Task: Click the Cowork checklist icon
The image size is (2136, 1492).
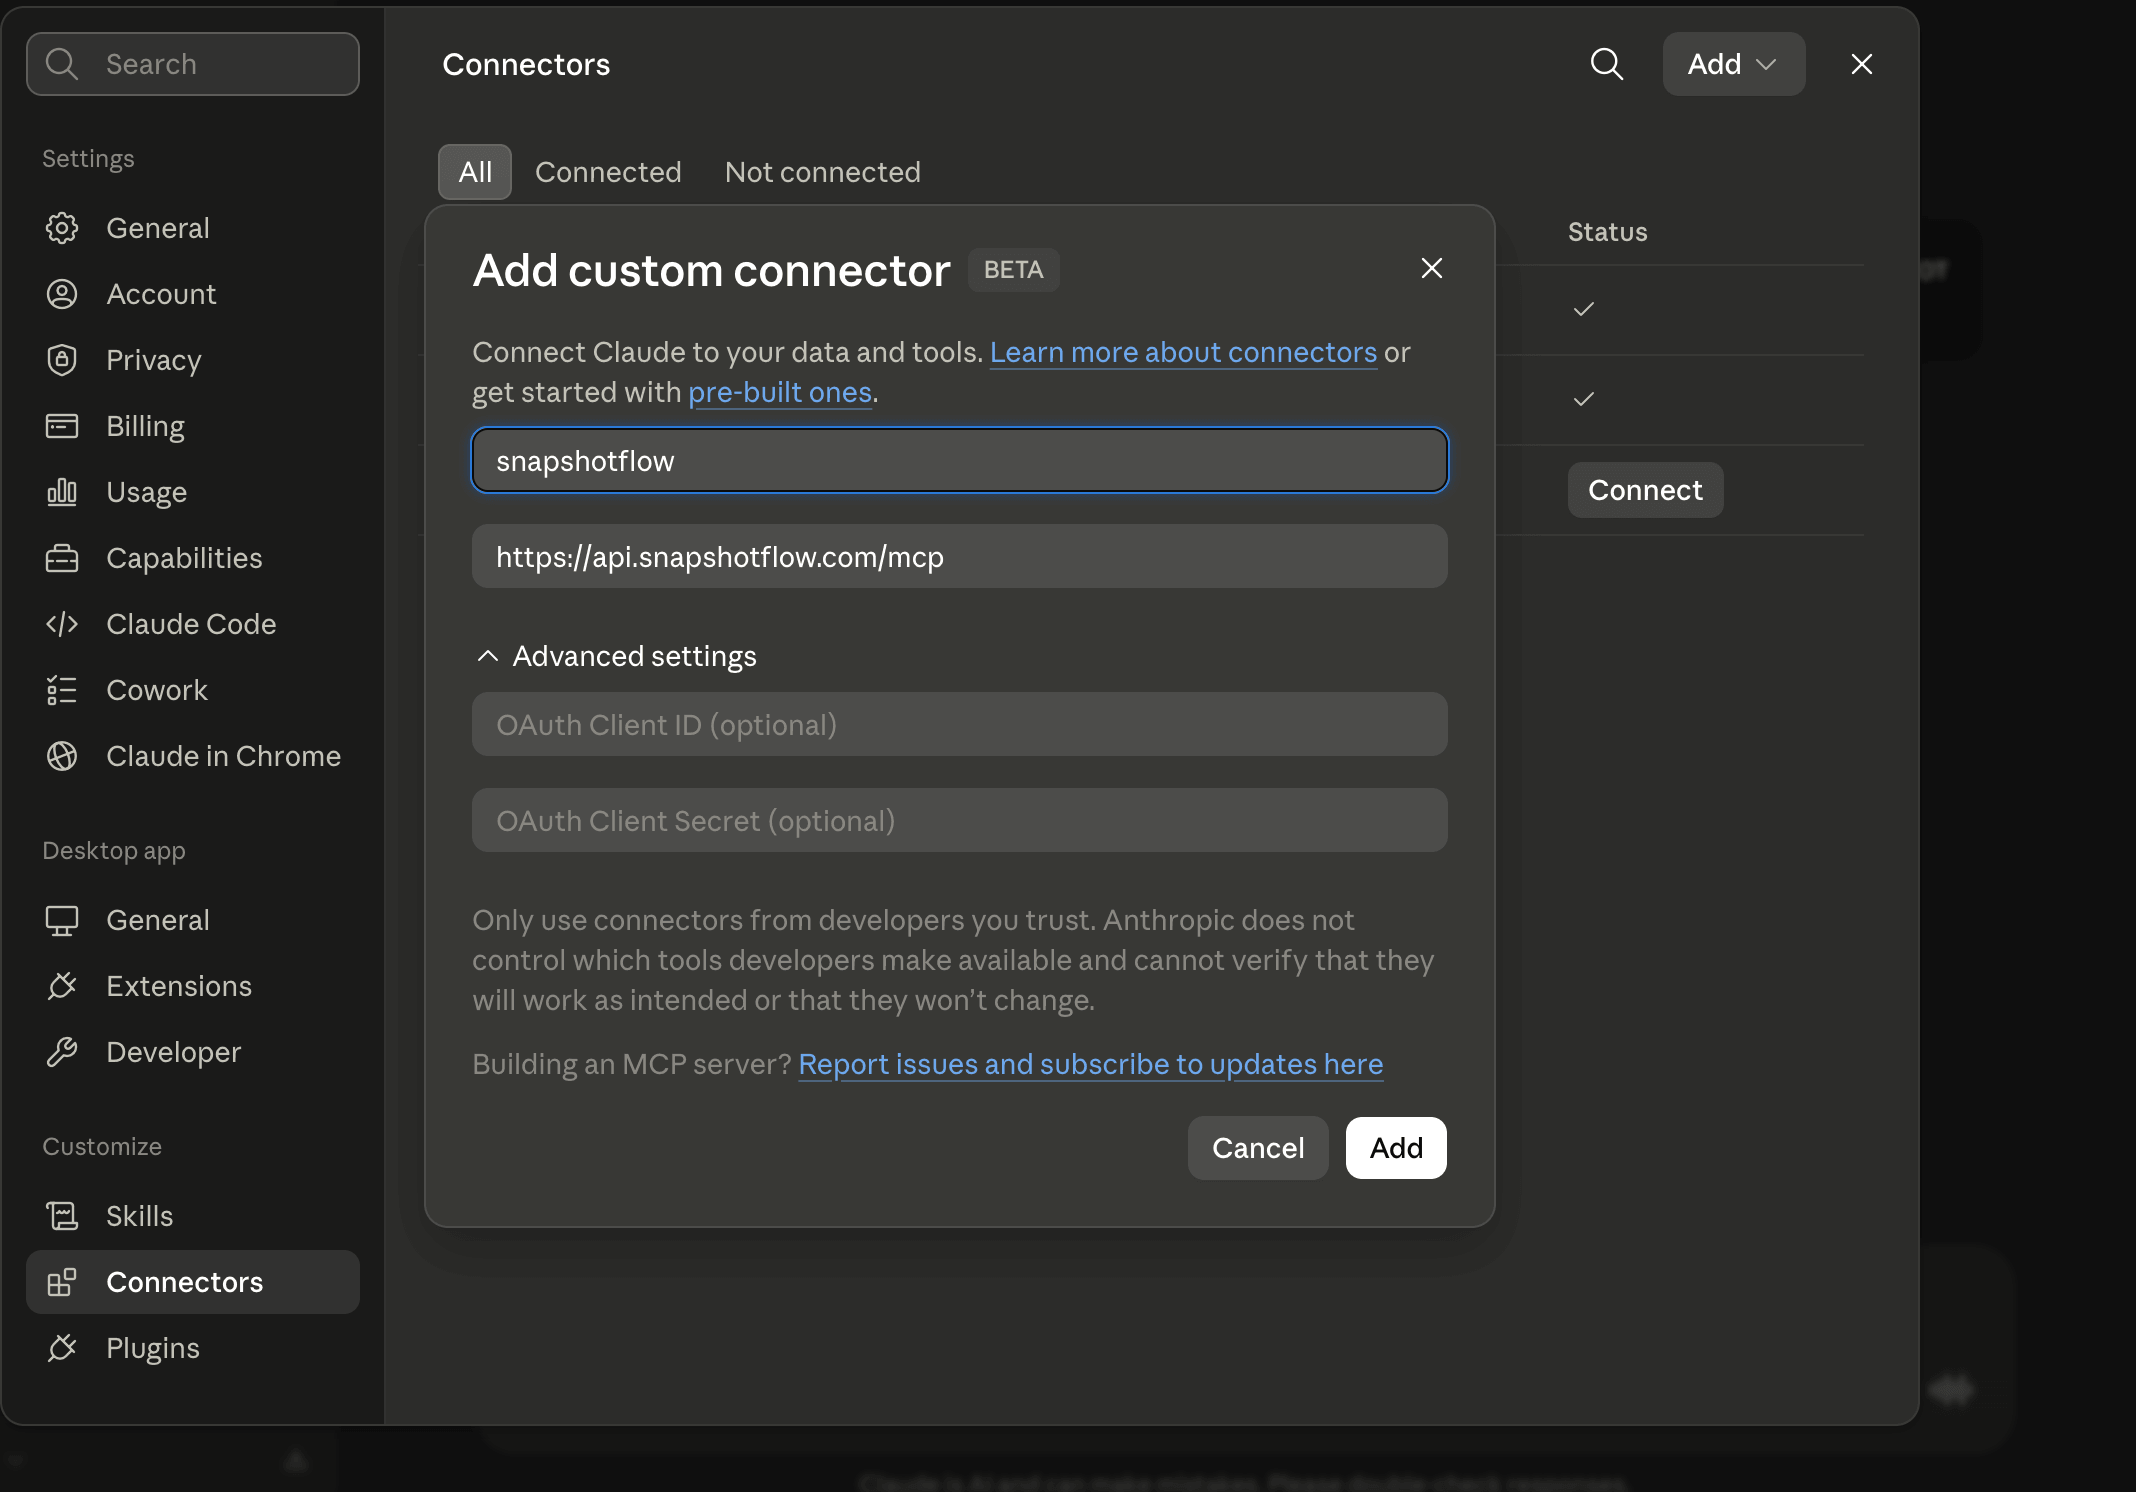Action: [62, 690]
